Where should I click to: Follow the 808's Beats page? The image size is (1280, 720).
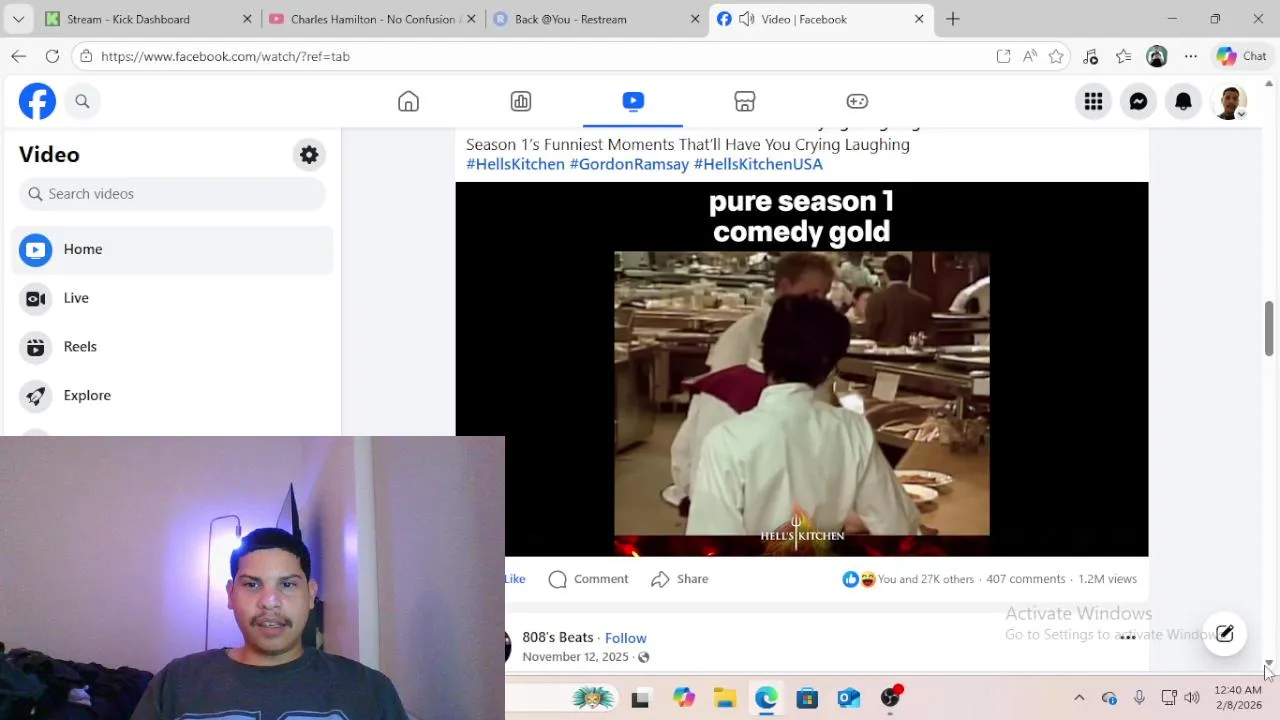(625, 638)
